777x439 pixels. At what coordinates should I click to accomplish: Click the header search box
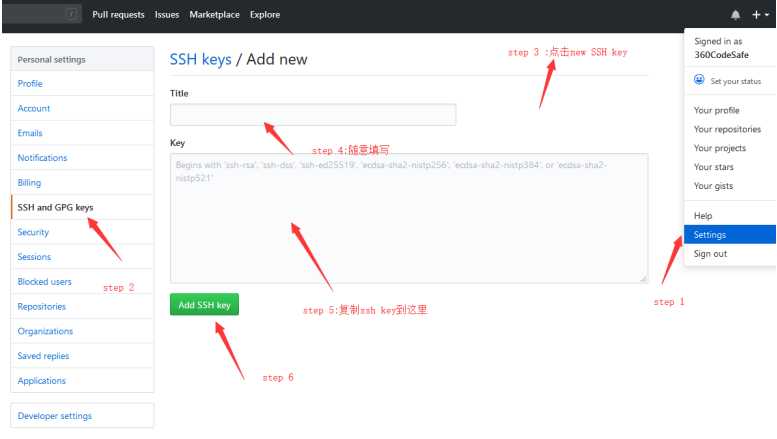click(42, 14)
